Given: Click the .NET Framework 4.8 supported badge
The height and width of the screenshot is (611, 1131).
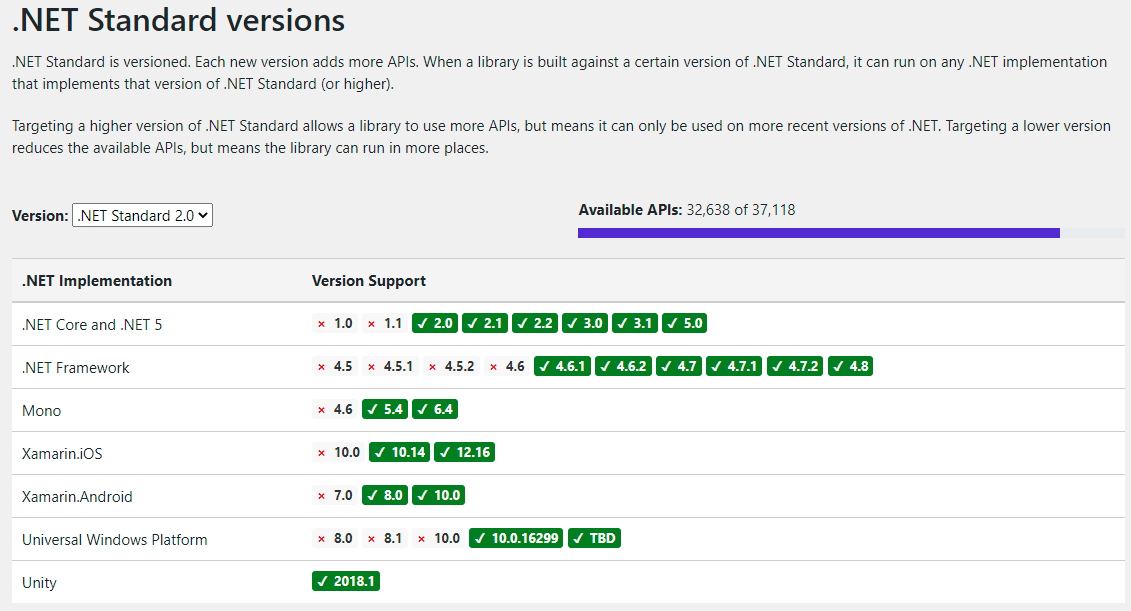Looking at the screenshot, I should [850, 366].
